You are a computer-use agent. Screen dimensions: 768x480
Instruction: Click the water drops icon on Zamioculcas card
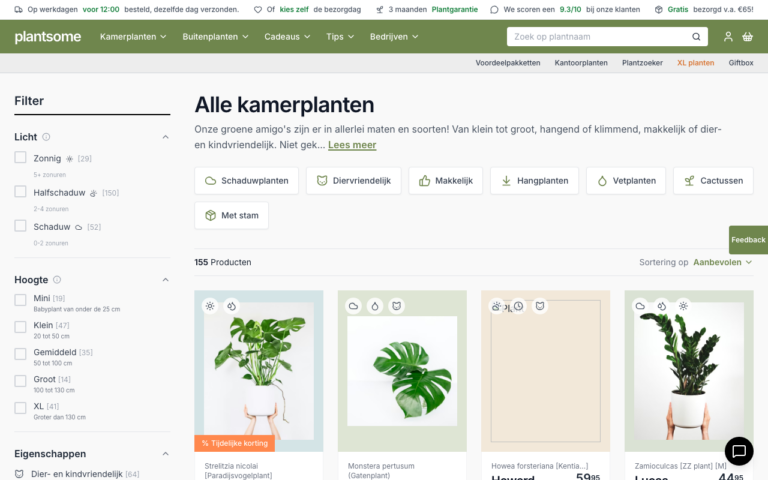click(x=662, y=306)
